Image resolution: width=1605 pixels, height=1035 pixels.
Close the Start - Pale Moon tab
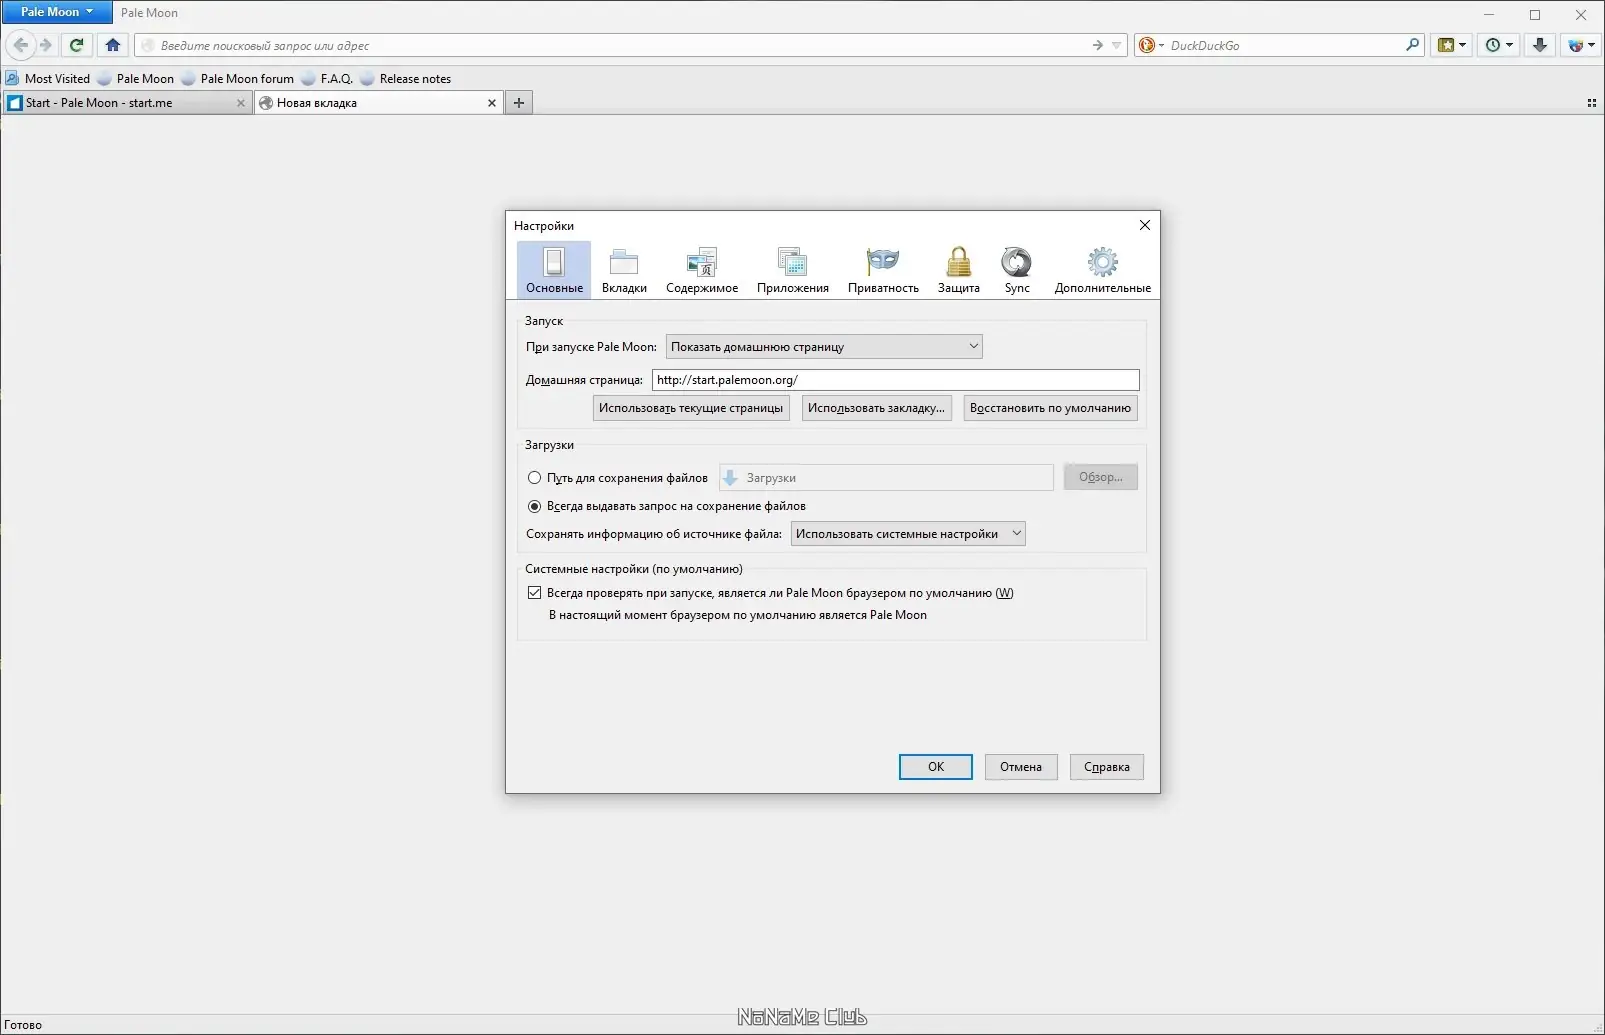[x=240, y=103]
